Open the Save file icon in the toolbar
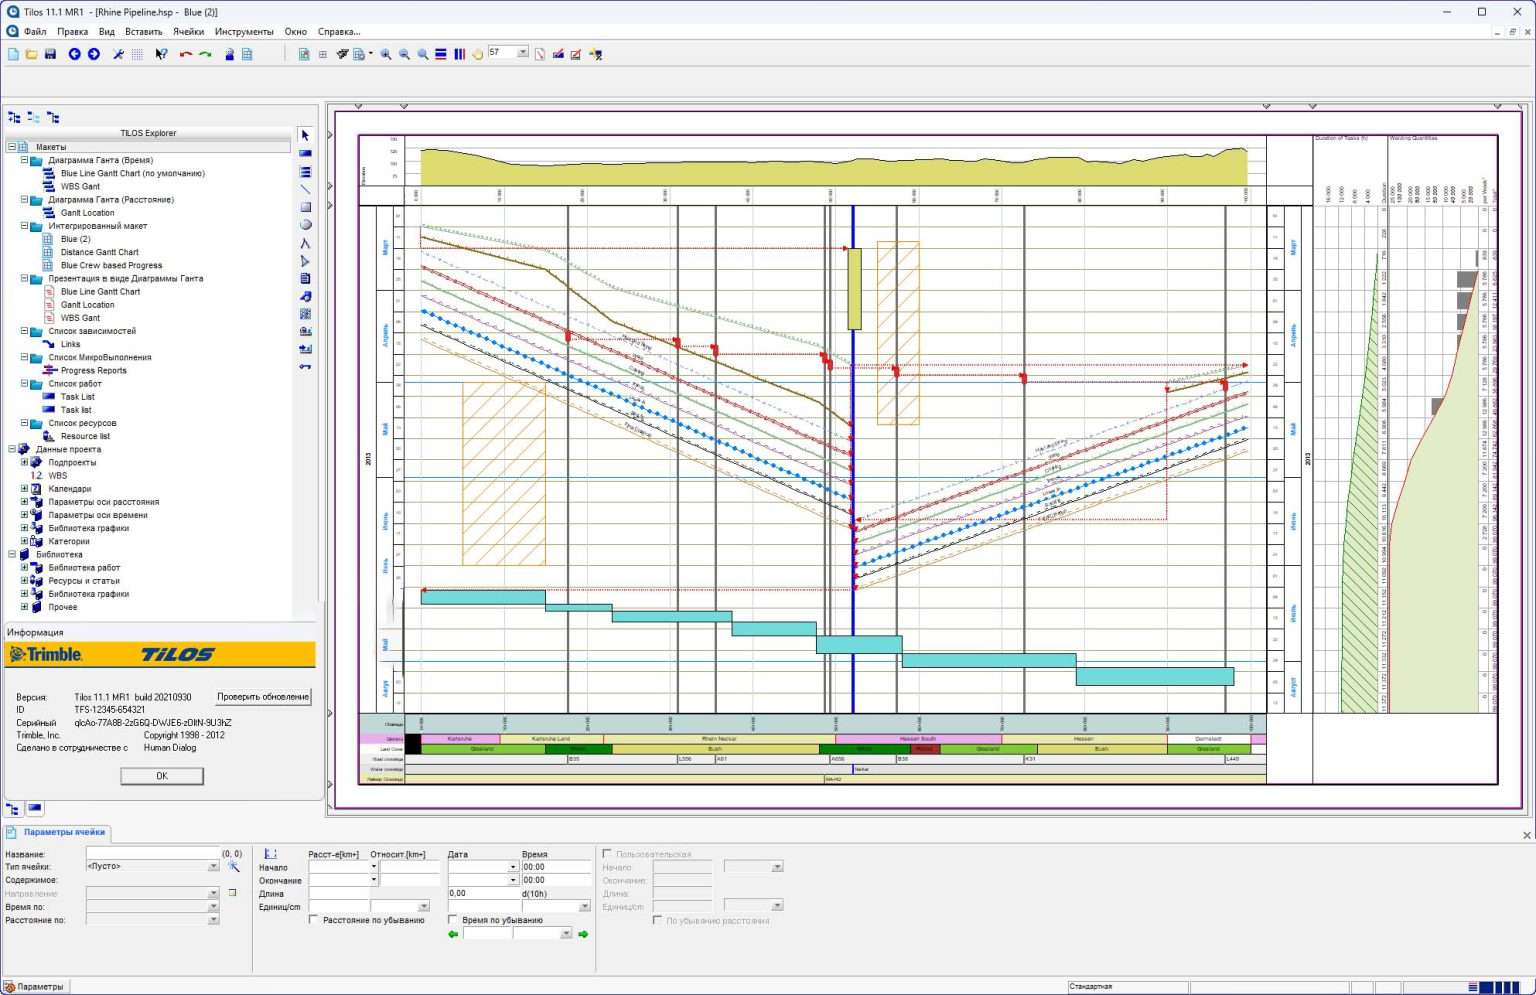Viewport: 1536px width, 995px height. [50, 53]
